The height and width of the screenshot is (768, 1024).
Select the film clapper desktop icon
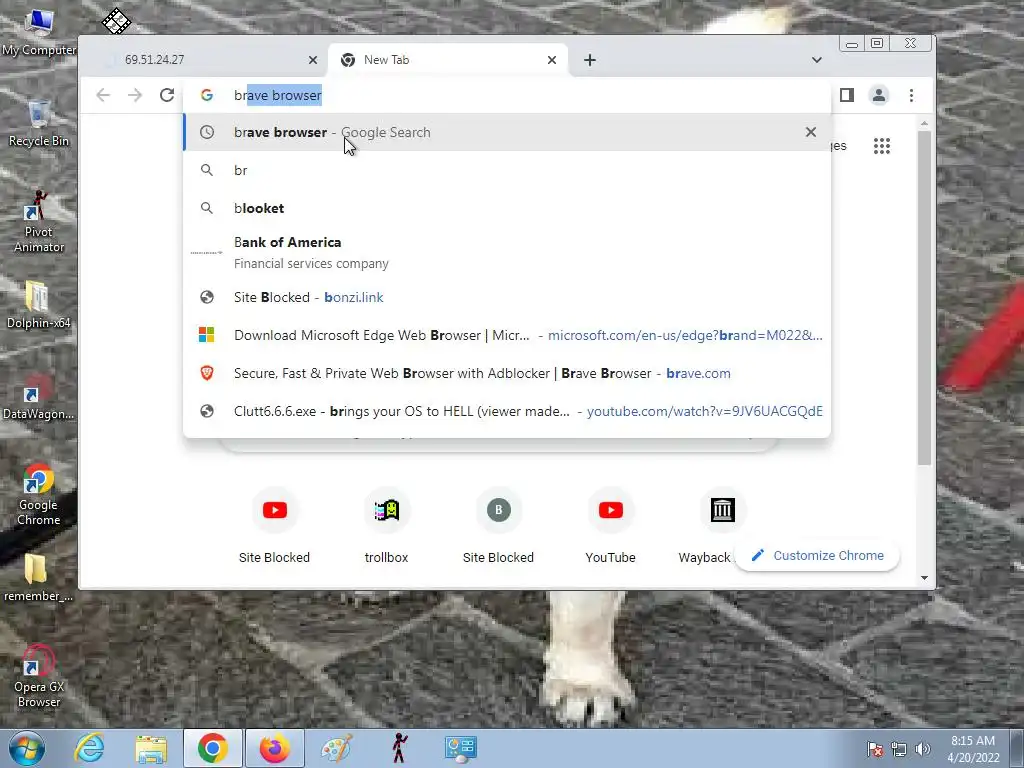point(116,21)
